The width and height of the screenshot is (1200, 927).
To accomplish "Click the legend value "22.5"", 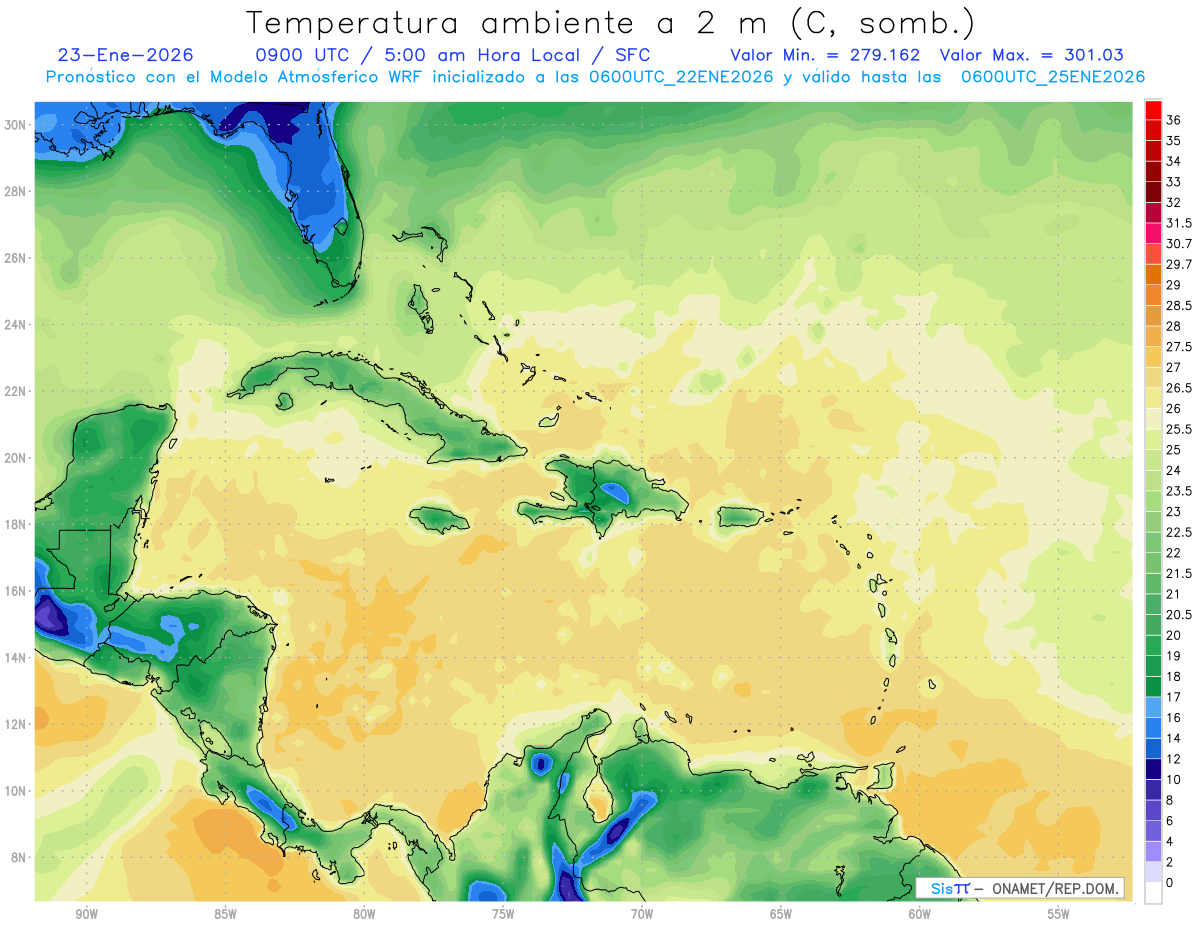I will 1179,532.
